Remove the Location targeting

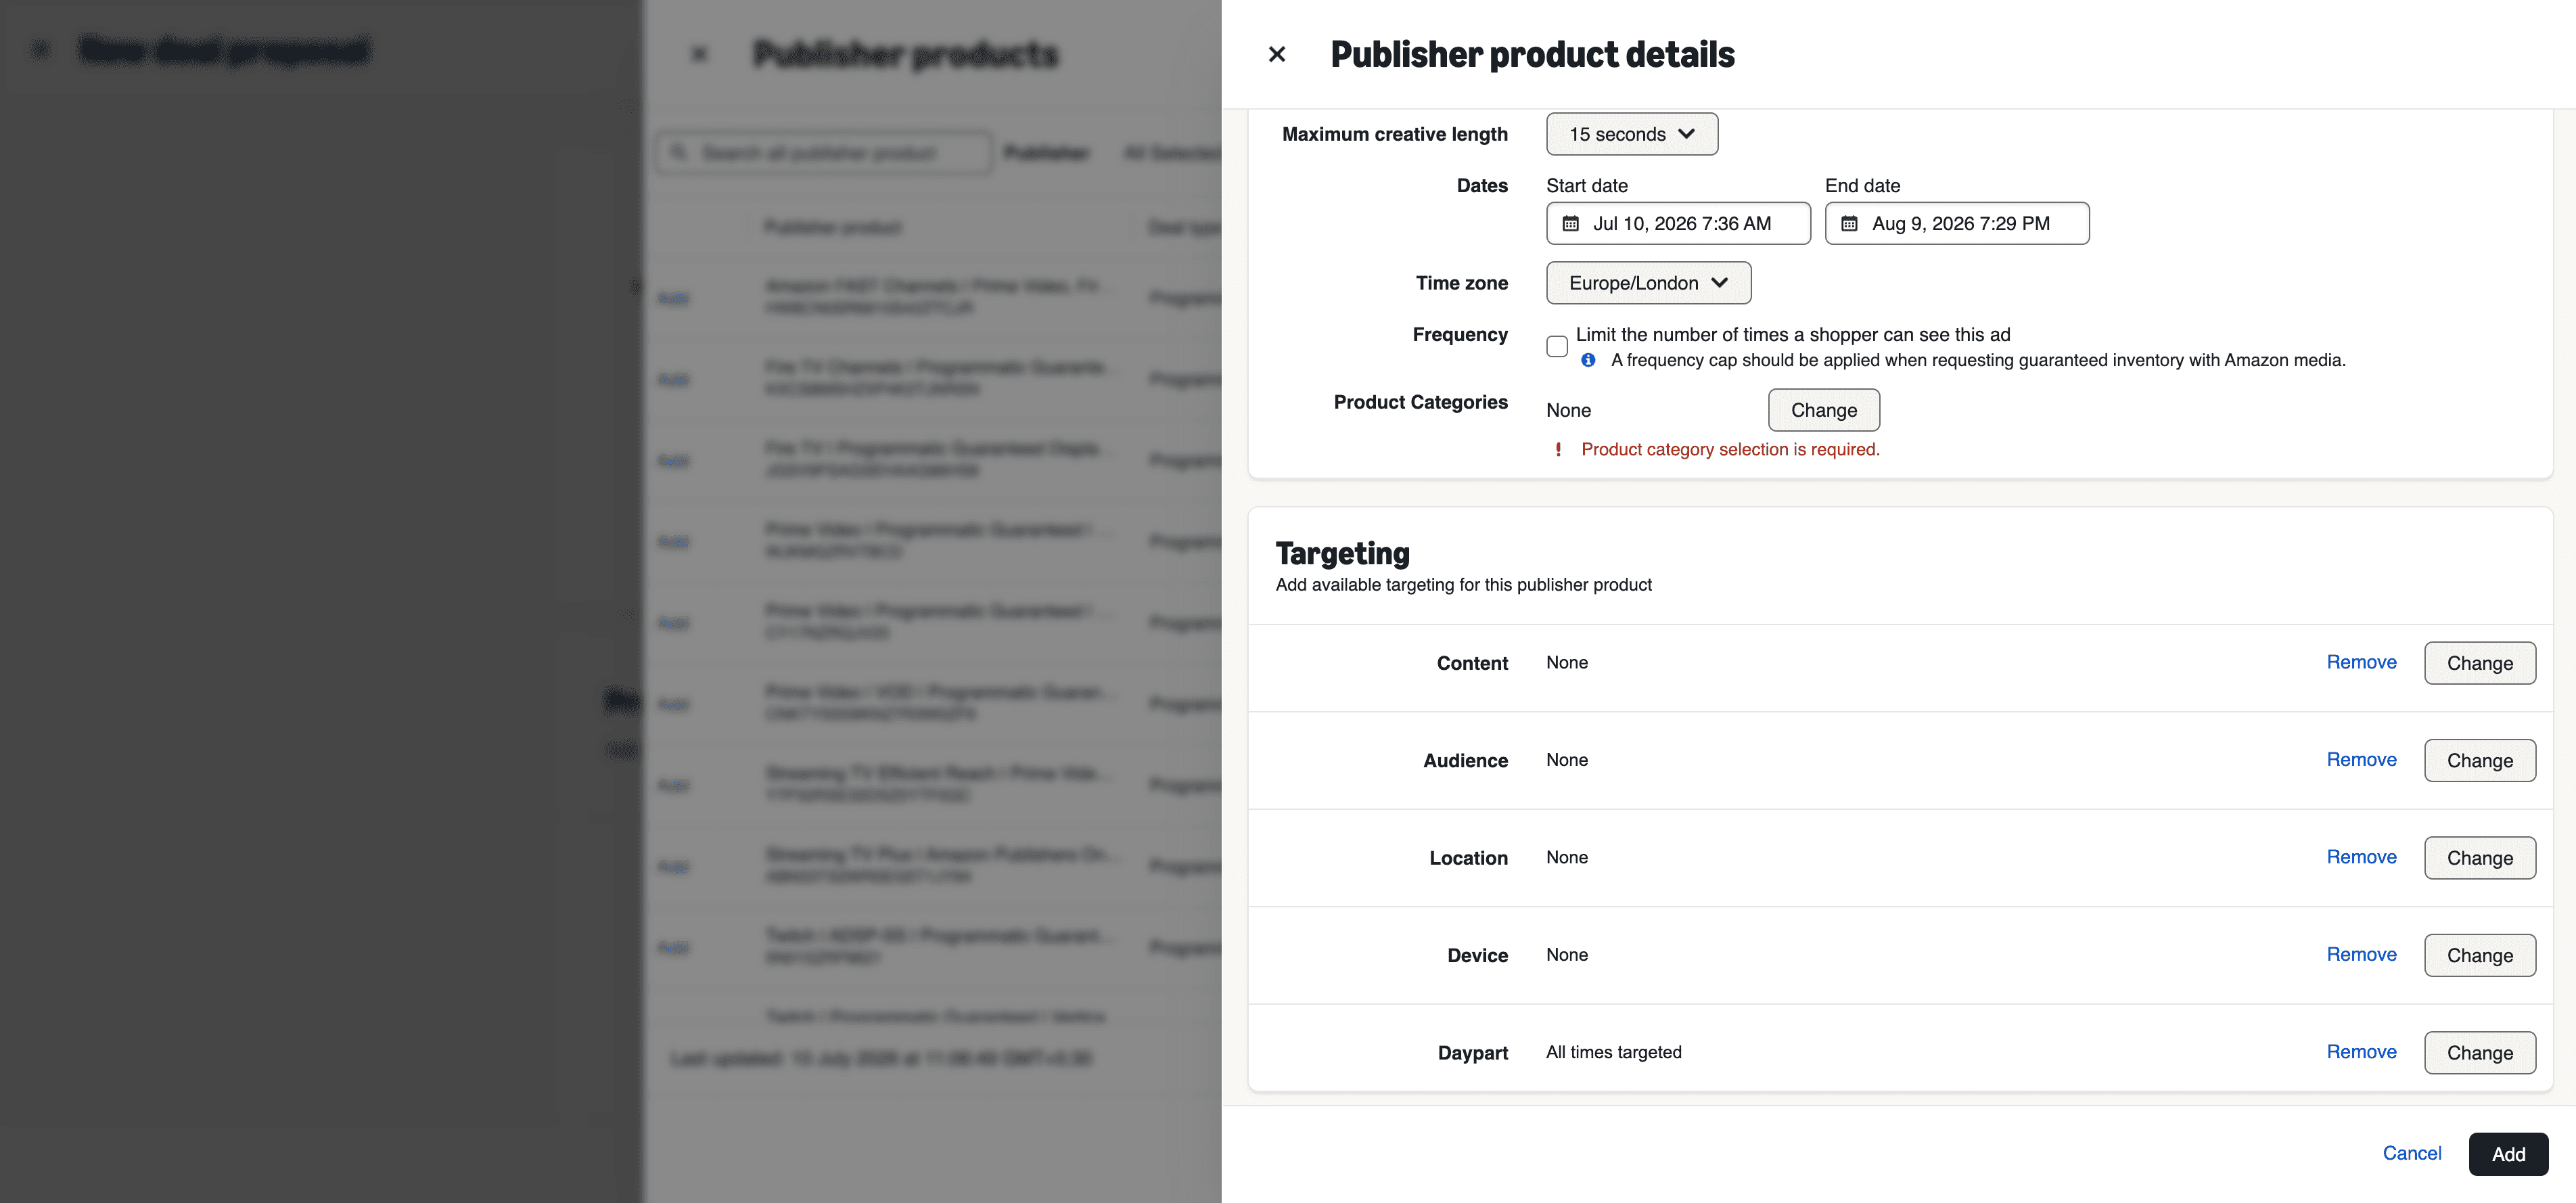click(2361, 857)
